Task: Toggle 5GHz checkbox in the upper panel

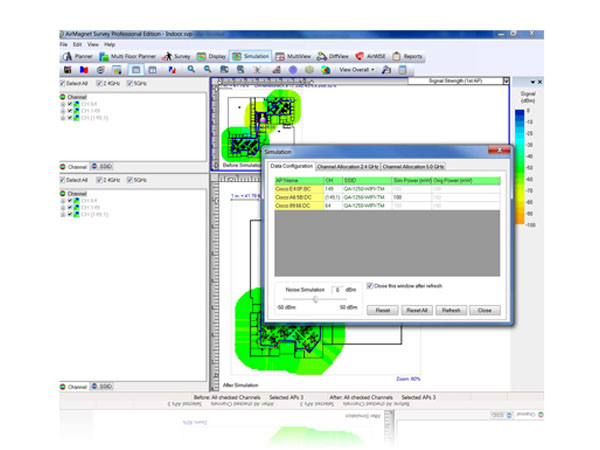Action: [130, 83]
